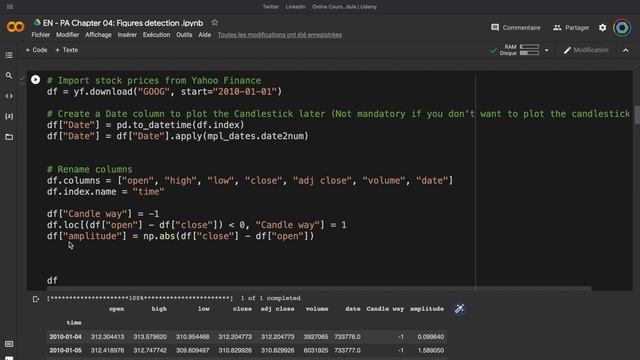Screen dimensions: 640x360
Task: Open the user account avatar
Action: coord(622,28)
